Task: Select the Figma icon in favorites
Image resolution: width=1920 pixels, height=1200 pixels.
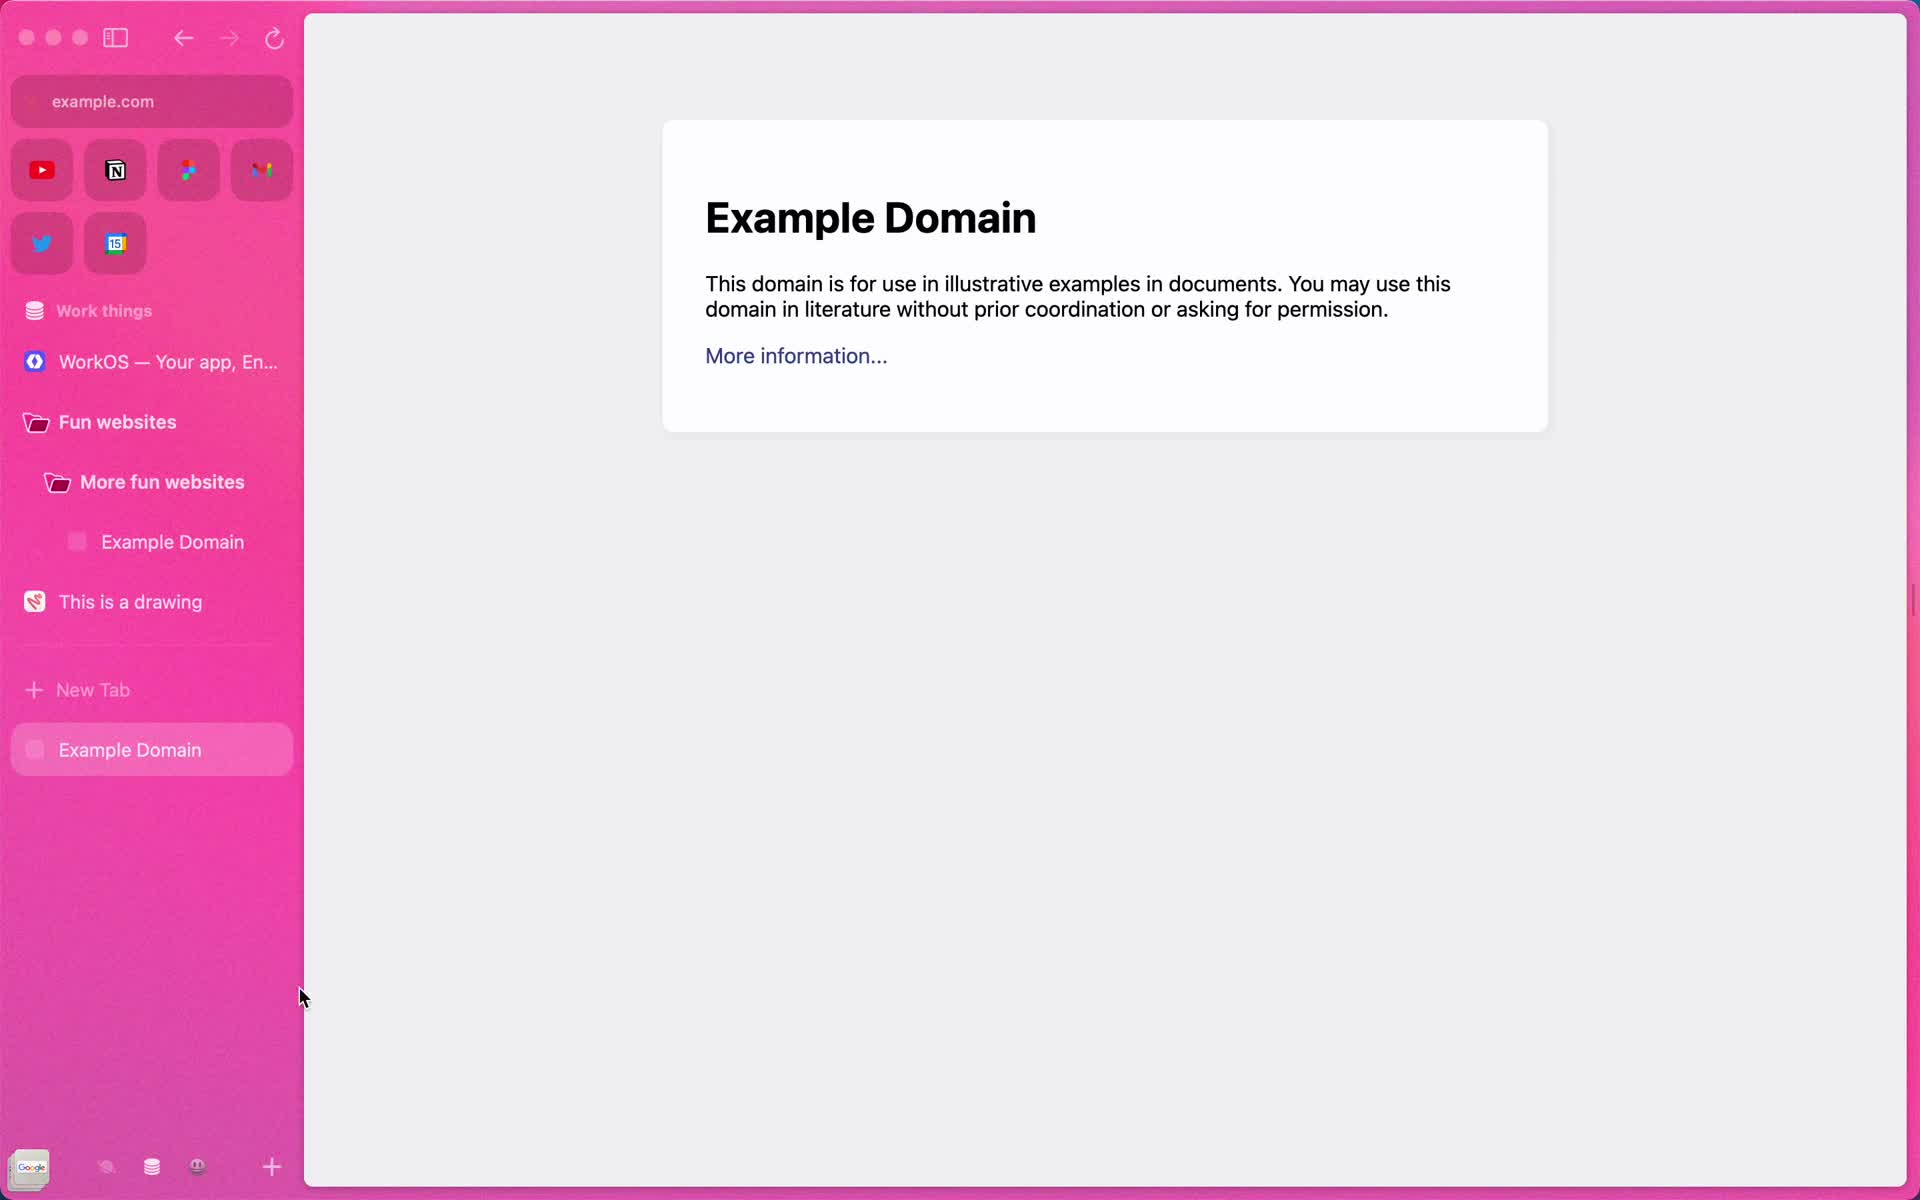Action: pyautogui.click(x=189, y=169)
